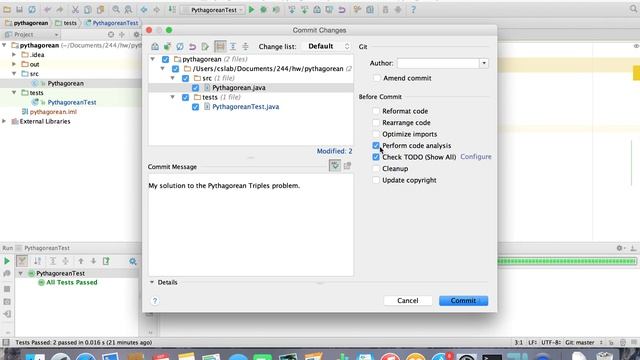The width and height of the screenshot is (640, 360).
Task: Click the sort alphabetically icon in Run panel
Action: click(38, 261)
